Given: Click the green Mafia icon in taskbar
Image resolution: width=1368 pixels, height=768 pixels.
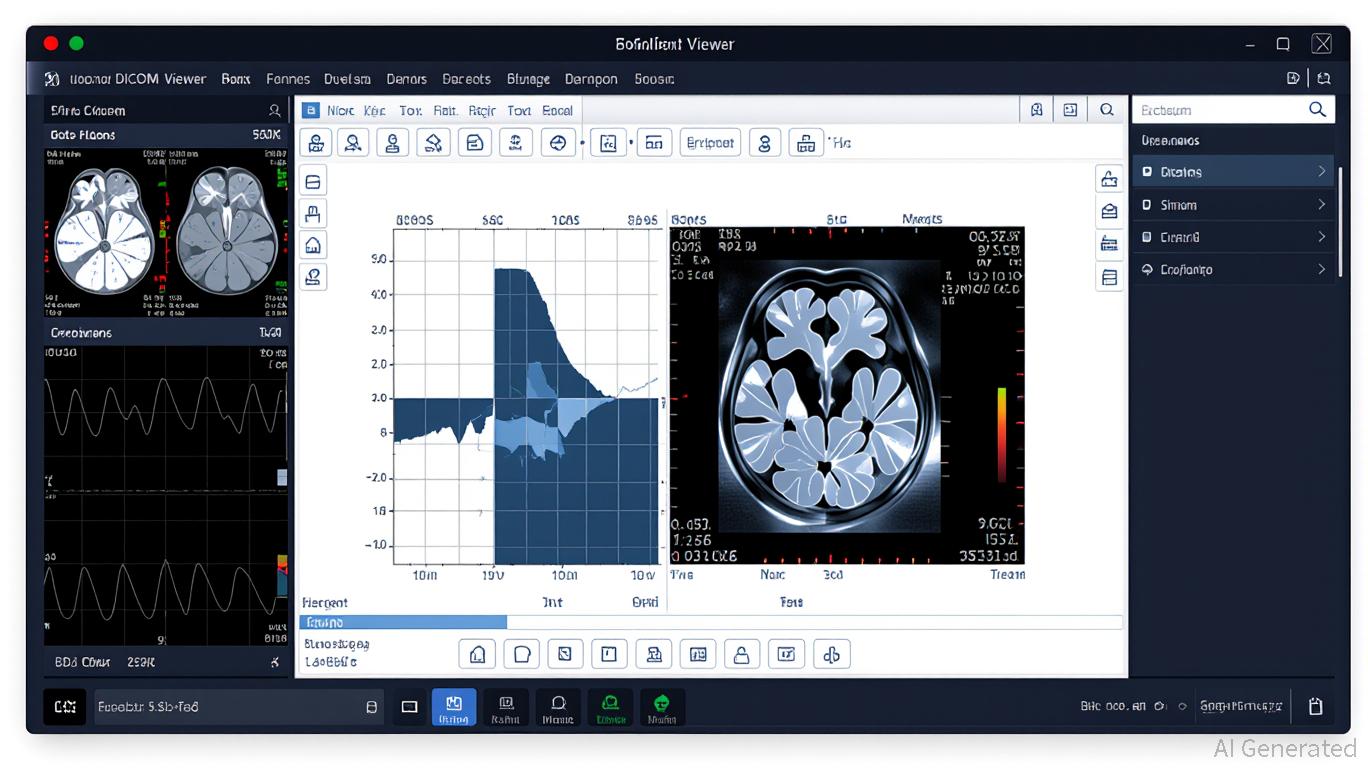Looking at the screenshot, I should click(x=661, y=706).
